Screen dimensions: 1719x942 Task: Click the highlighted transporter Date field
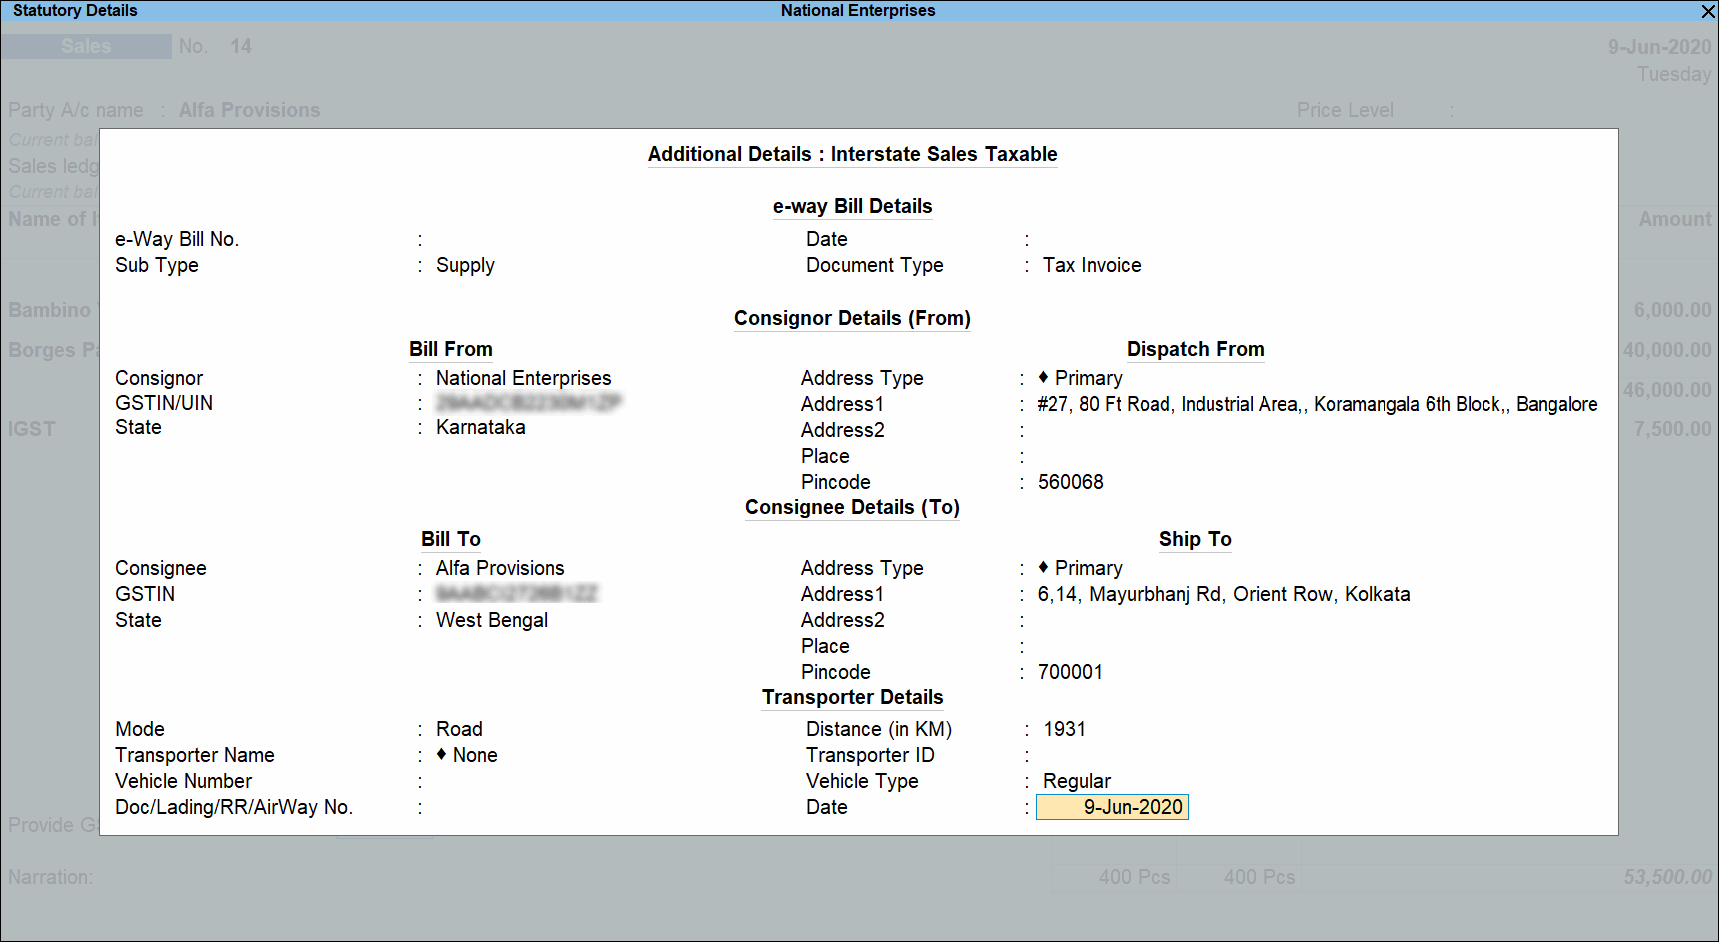[x=1112, y=807]
